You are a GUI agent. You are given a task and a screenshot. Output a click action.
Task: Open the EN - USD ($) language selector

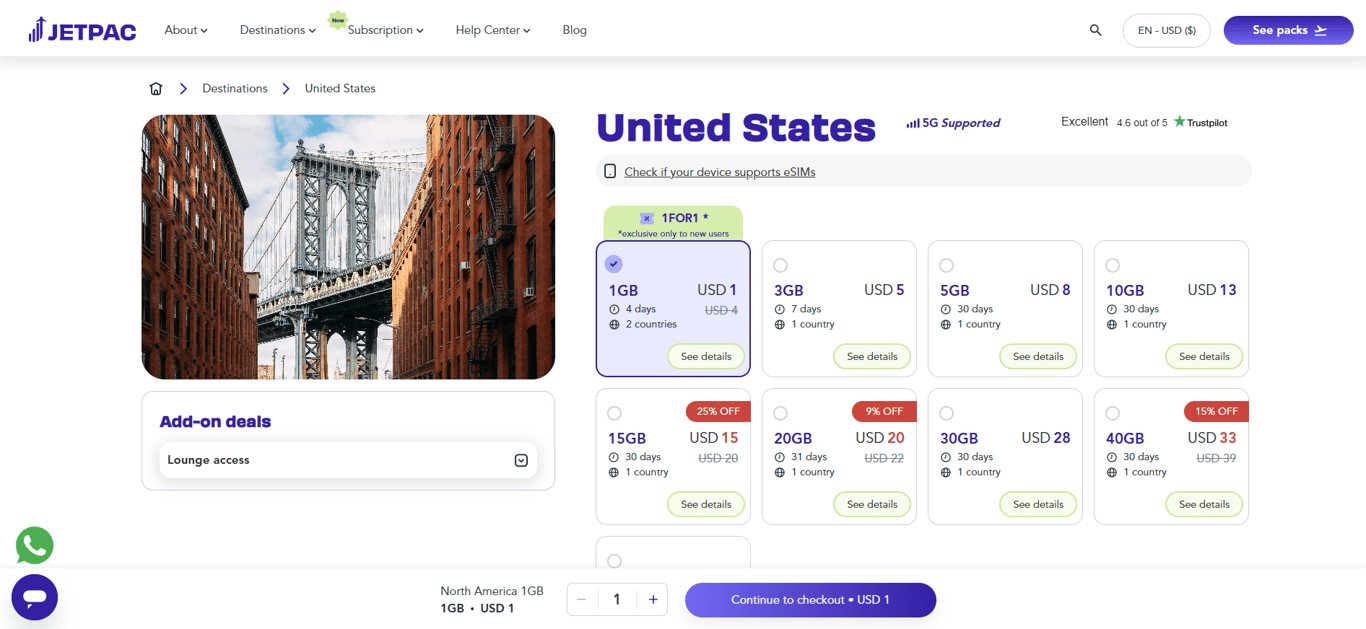1166,30
